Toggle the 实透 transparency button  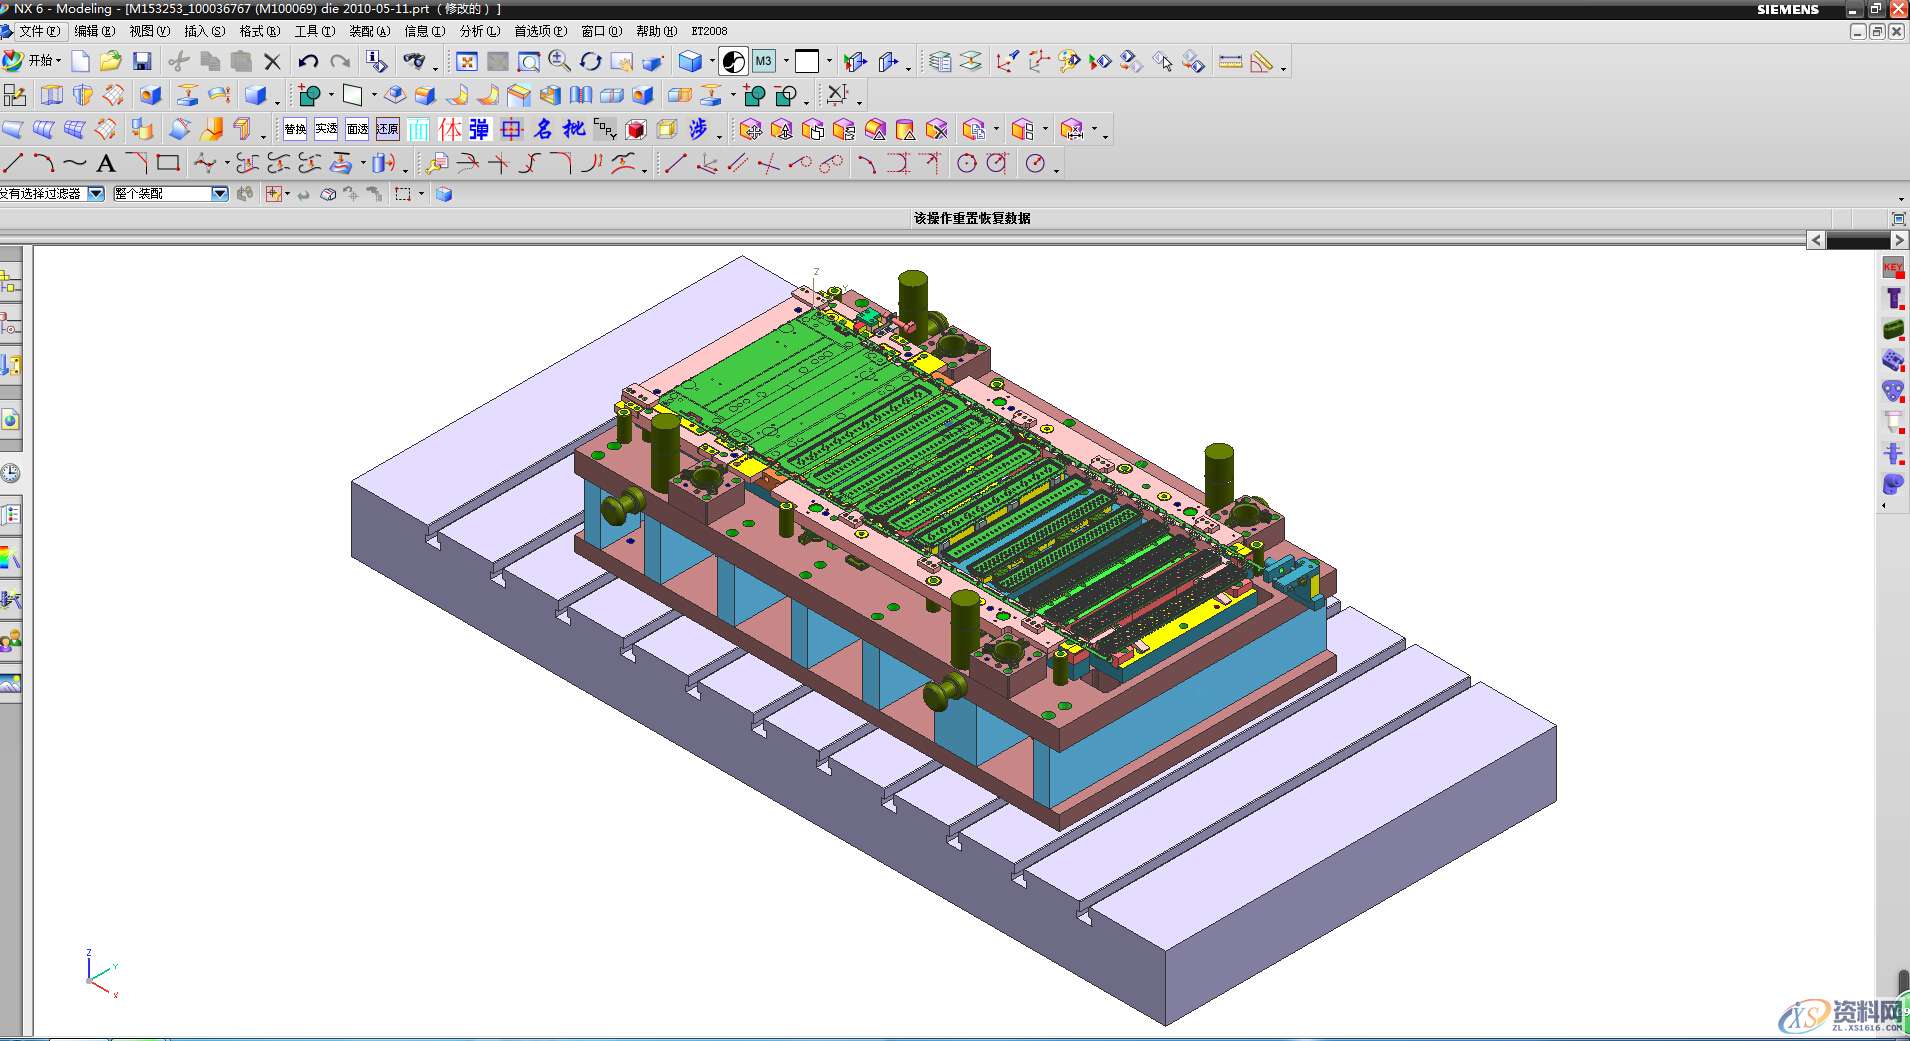click(326, 129)
